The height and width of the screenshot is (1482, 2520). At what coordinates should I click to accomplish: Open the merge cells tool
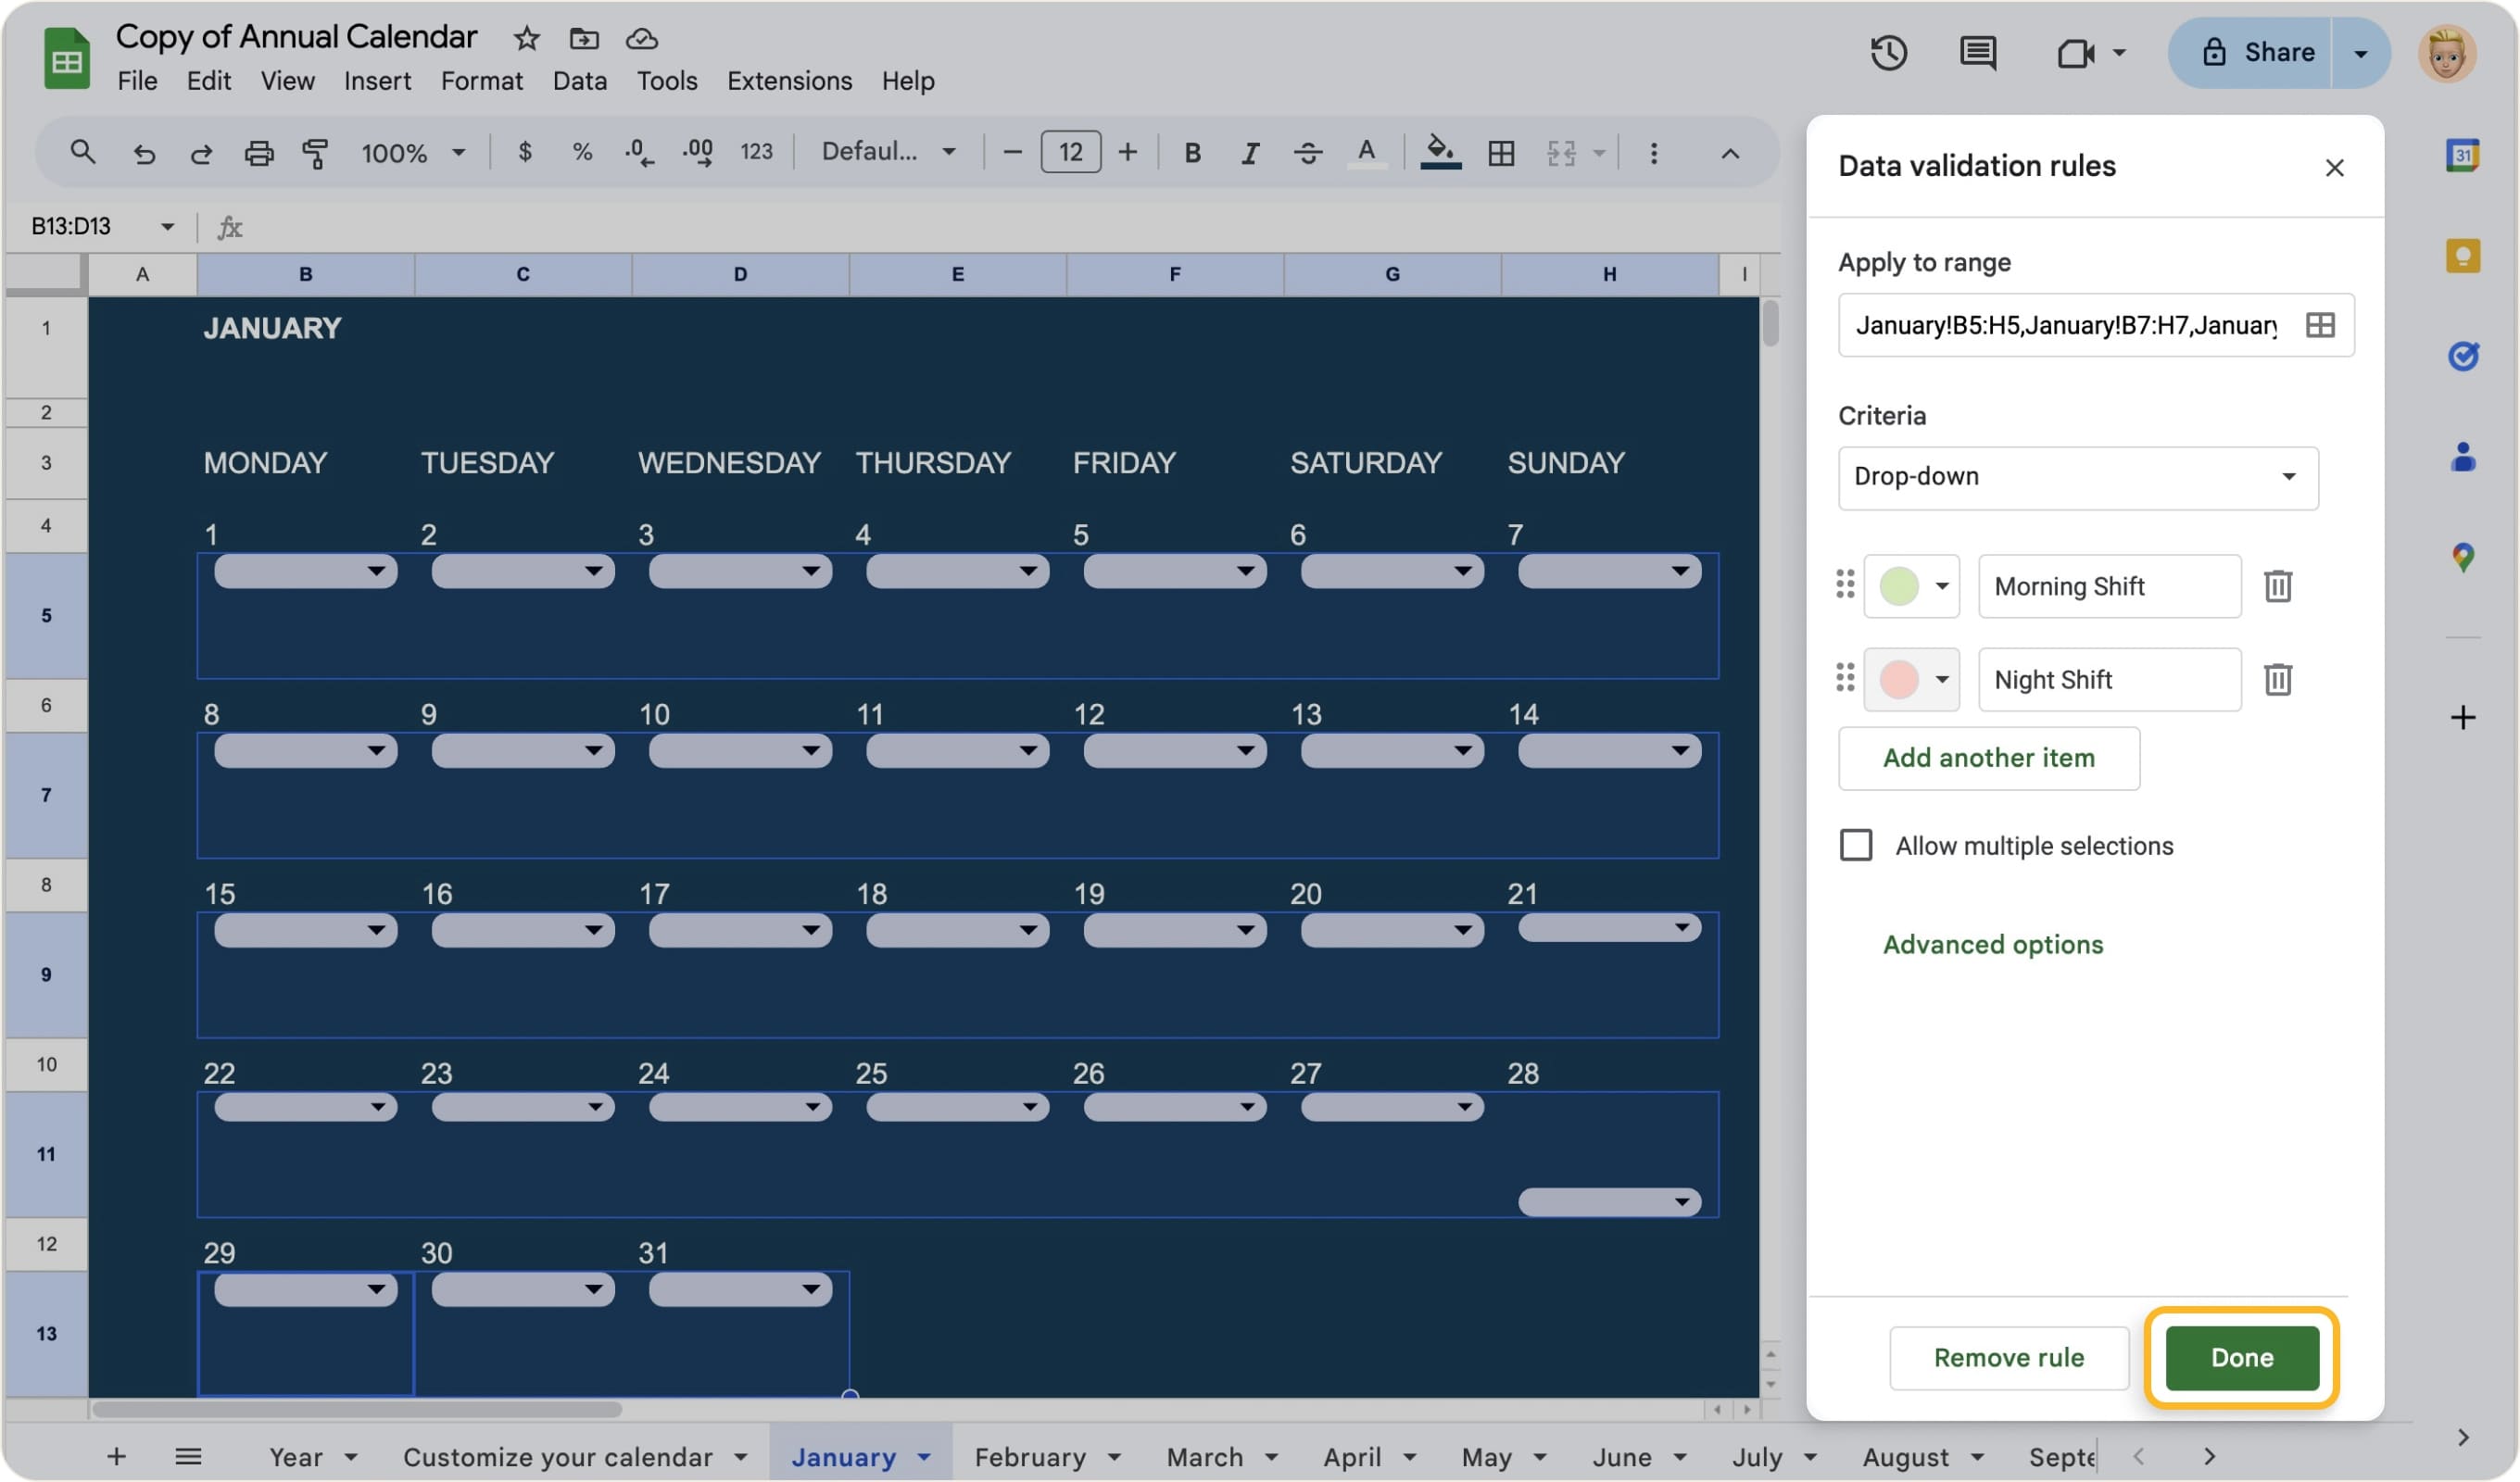click(x=1561, y=153)
